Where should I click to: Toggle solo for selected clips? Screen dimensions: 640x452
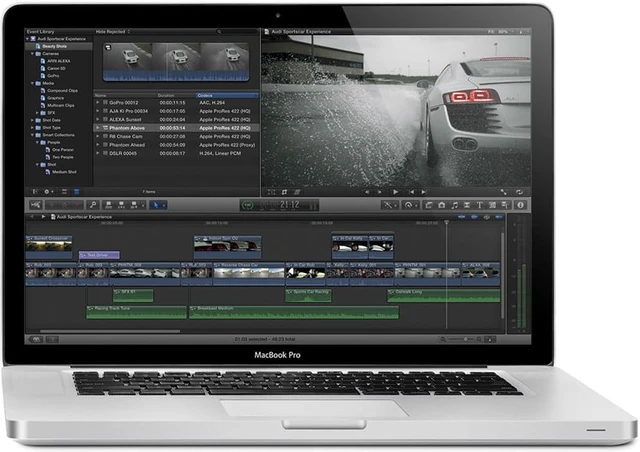[487, 217]
